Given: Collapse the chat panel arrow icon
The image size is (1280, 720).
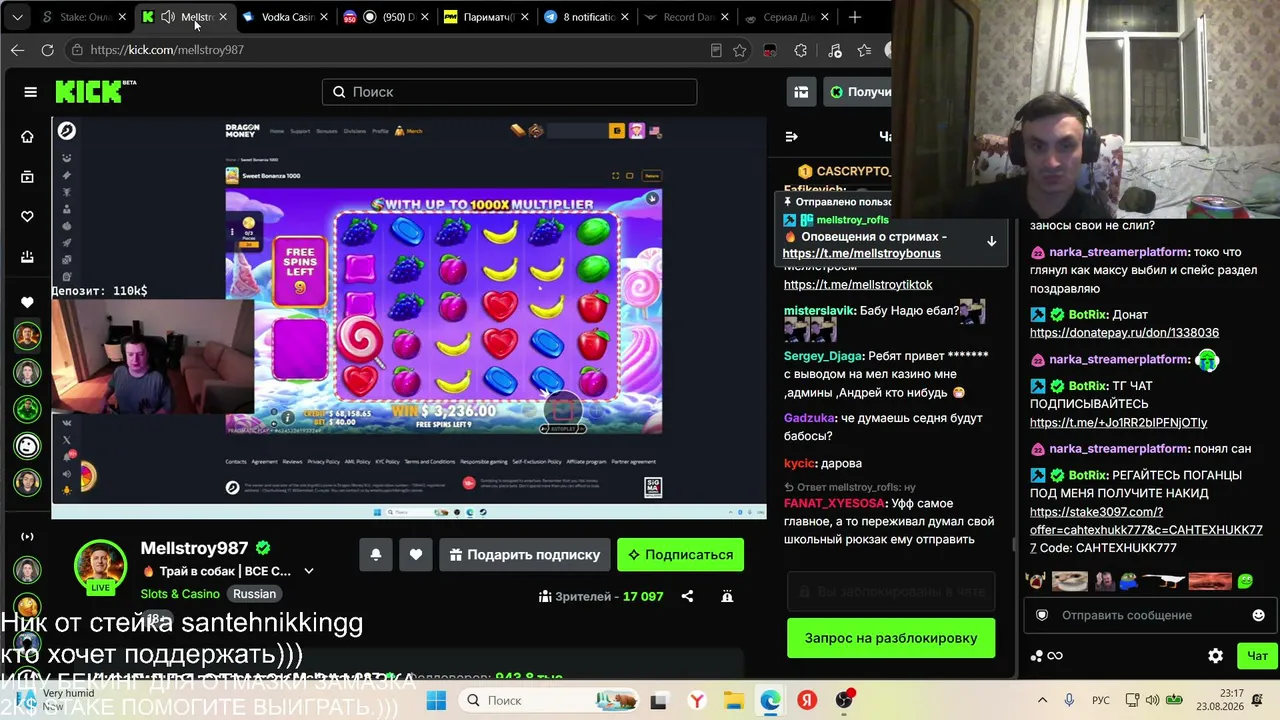Looking at the screenshot, I should pos(791,136).
